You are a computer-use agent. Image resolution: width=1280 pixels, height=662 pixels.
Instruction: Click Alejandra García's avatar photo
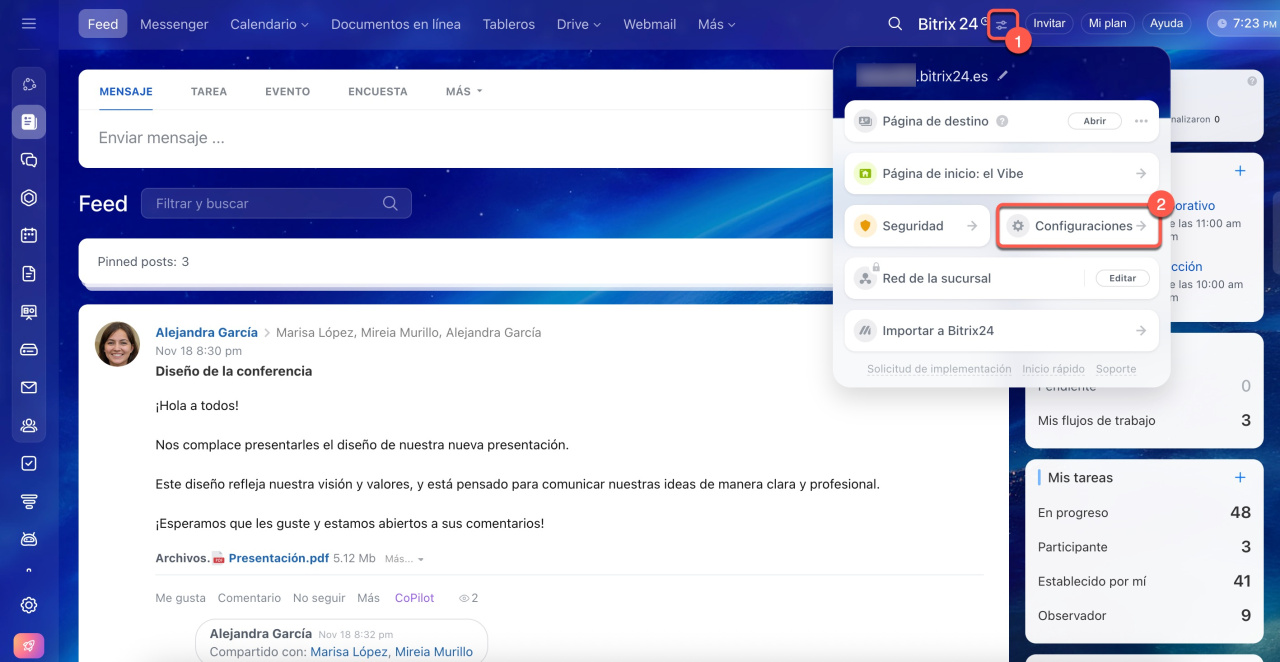tap(117, 344)
